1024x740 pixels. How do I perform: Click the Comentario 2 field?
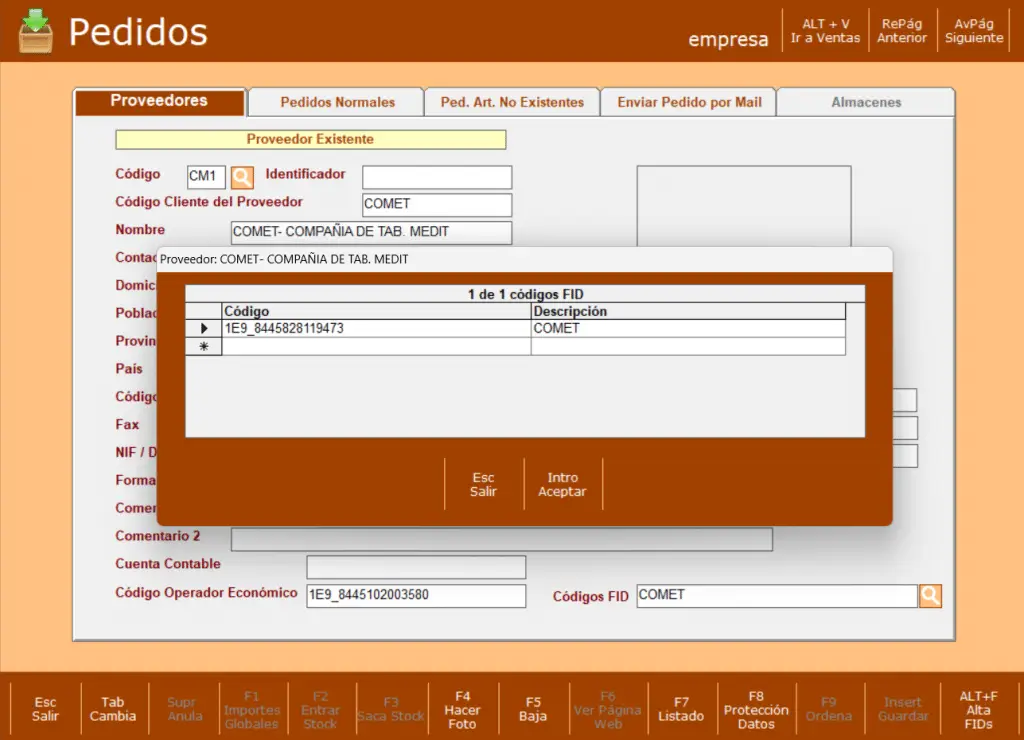pos(502,539)
